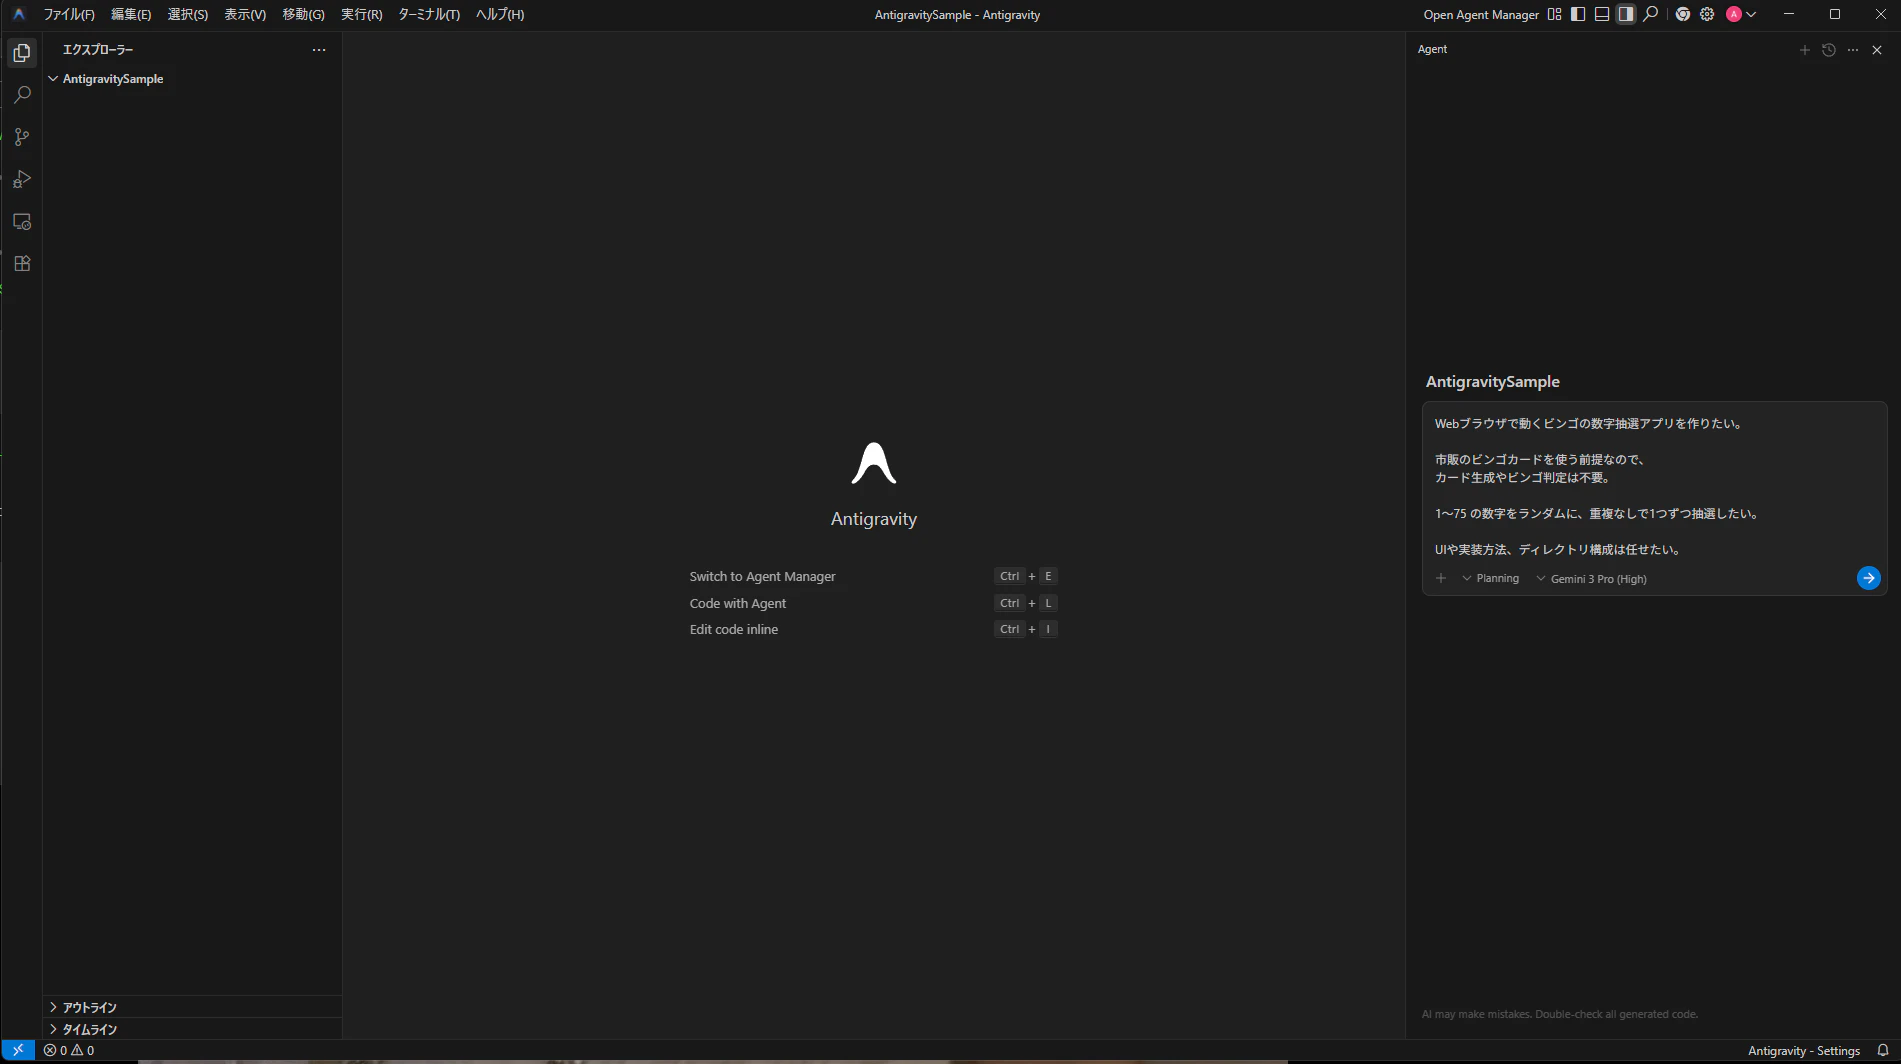Open the Search view in activity bar
Viewport: 1901px width, 1064px height.
[22, 95]
